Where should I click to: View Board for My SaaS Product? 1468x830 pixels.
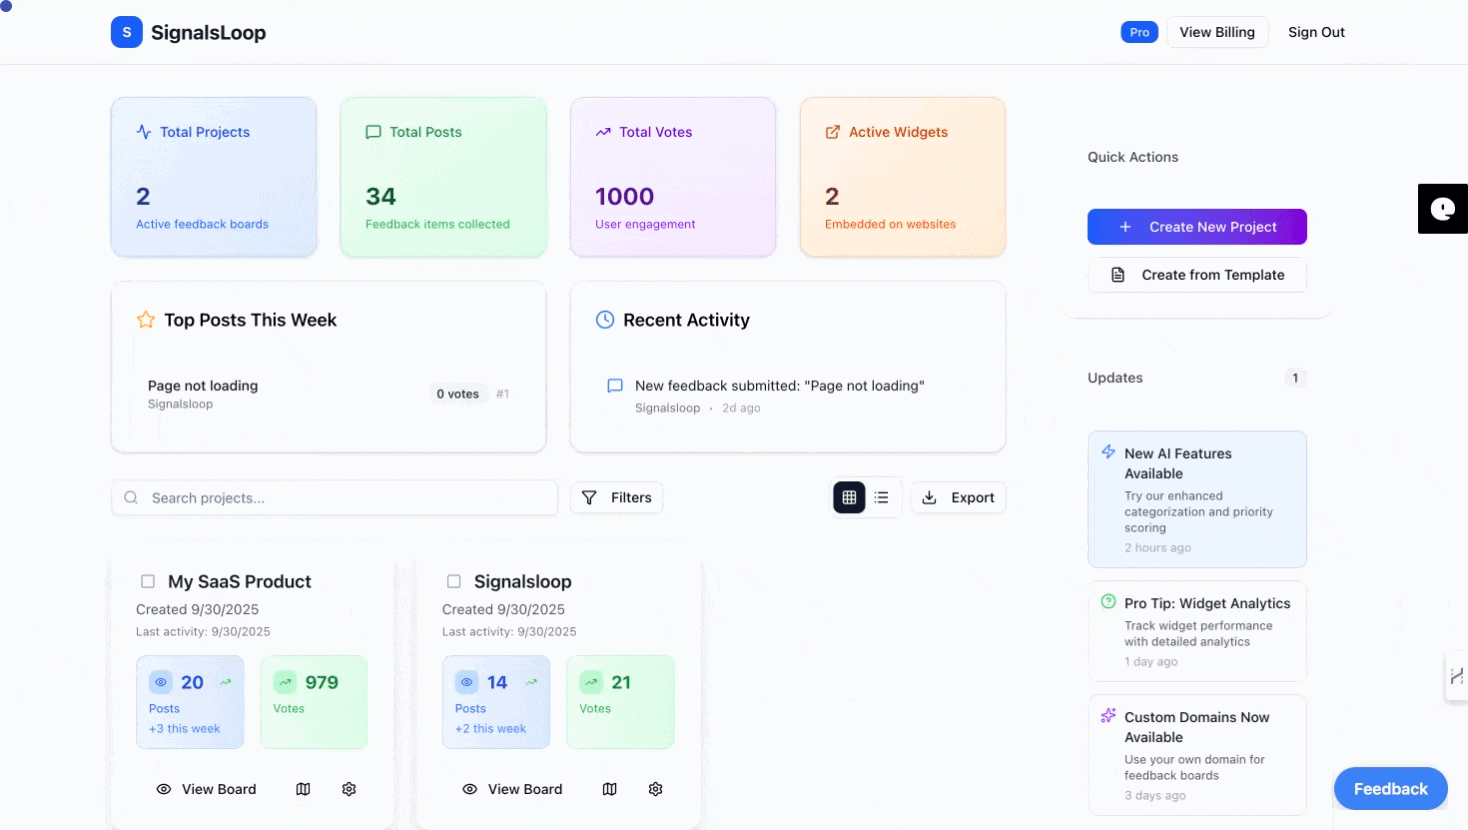pyautogui.click(x=207, y=789)
